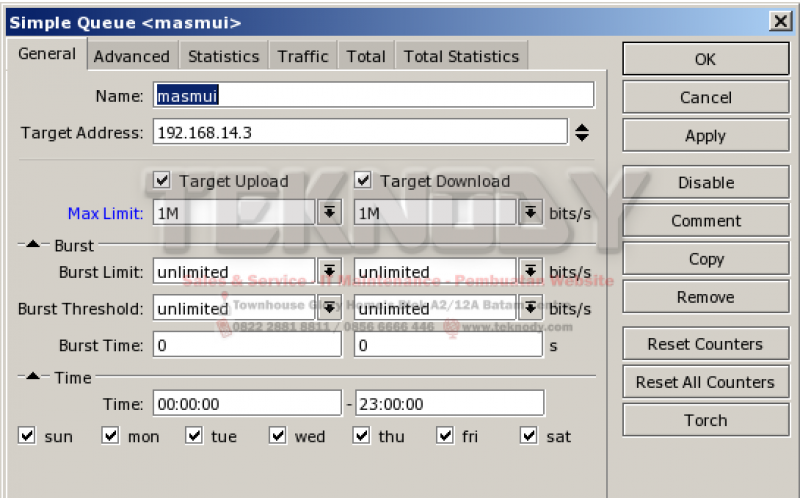Close the Simple Queue window
This screenshot has height=500, width=800.
point(781,21)
